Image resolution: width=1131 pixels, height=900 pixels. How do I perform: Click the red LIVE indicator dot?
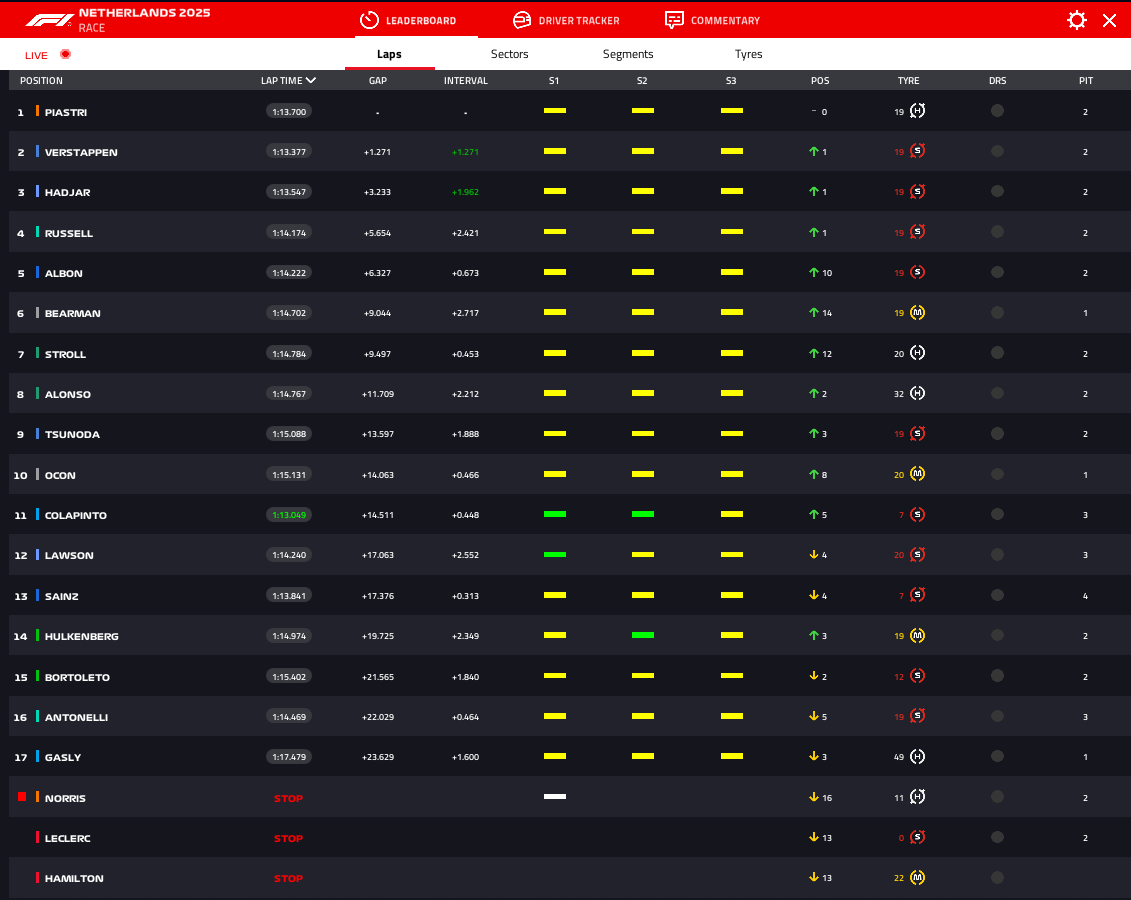pos(66,54)
